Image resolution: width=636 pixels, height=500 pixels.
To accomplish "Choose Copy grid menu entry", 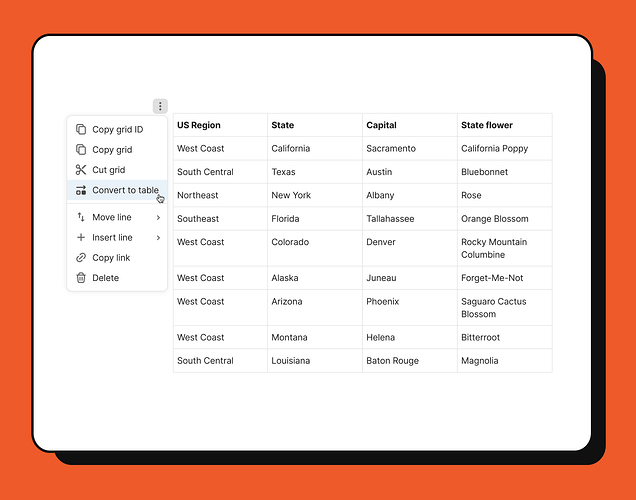I will click(x=117, y=150).
